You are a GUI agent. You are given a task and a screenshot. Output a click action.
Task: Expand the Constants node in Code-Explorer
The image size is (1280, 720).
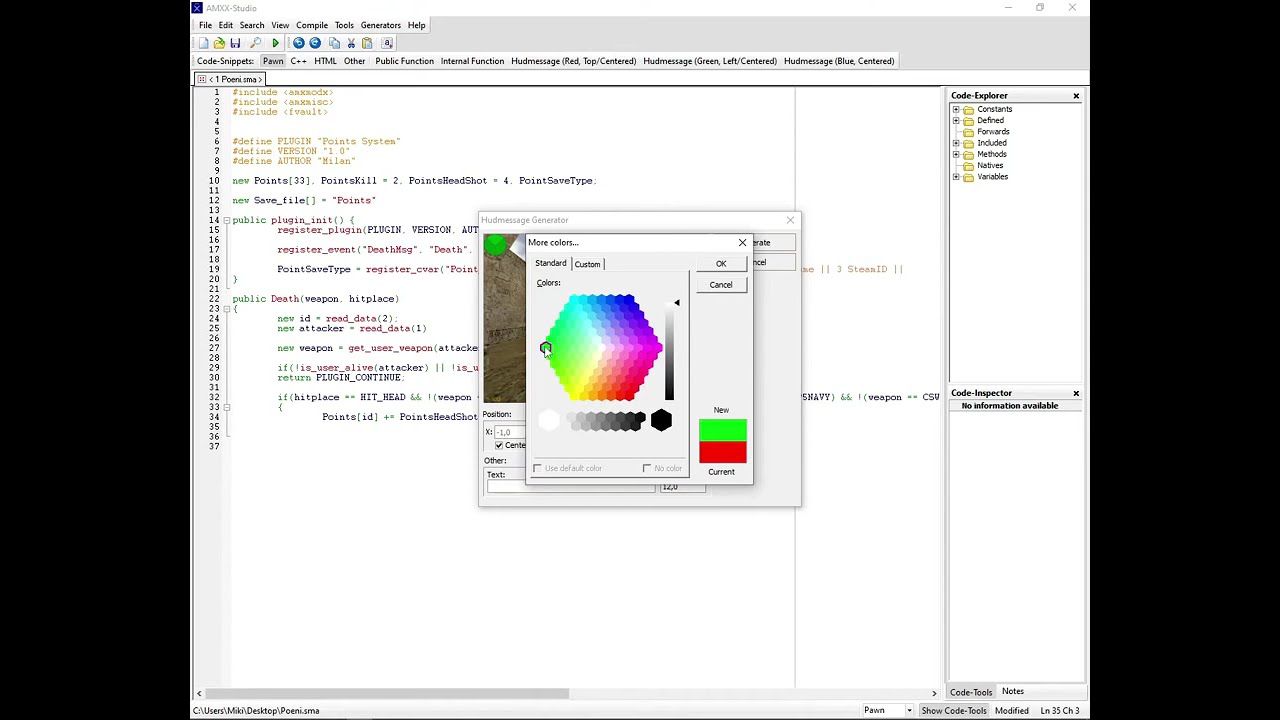[956, 109]
